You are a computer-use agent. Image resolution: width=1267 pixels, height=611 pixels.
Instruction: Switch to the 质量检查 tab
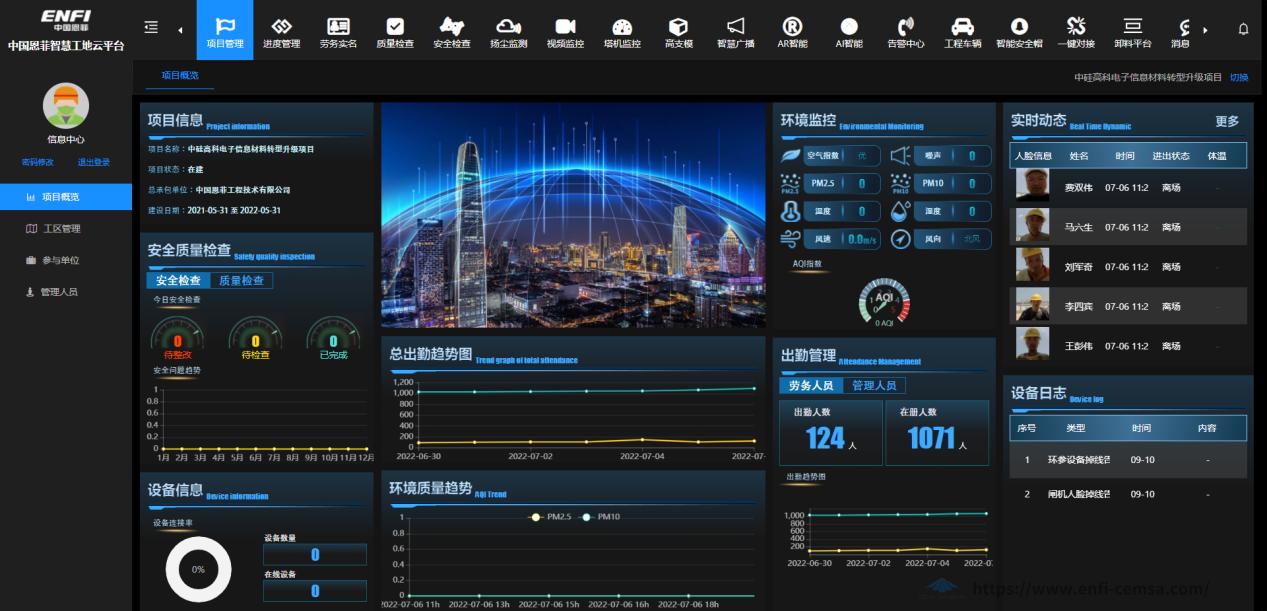(x=241, y=281)
